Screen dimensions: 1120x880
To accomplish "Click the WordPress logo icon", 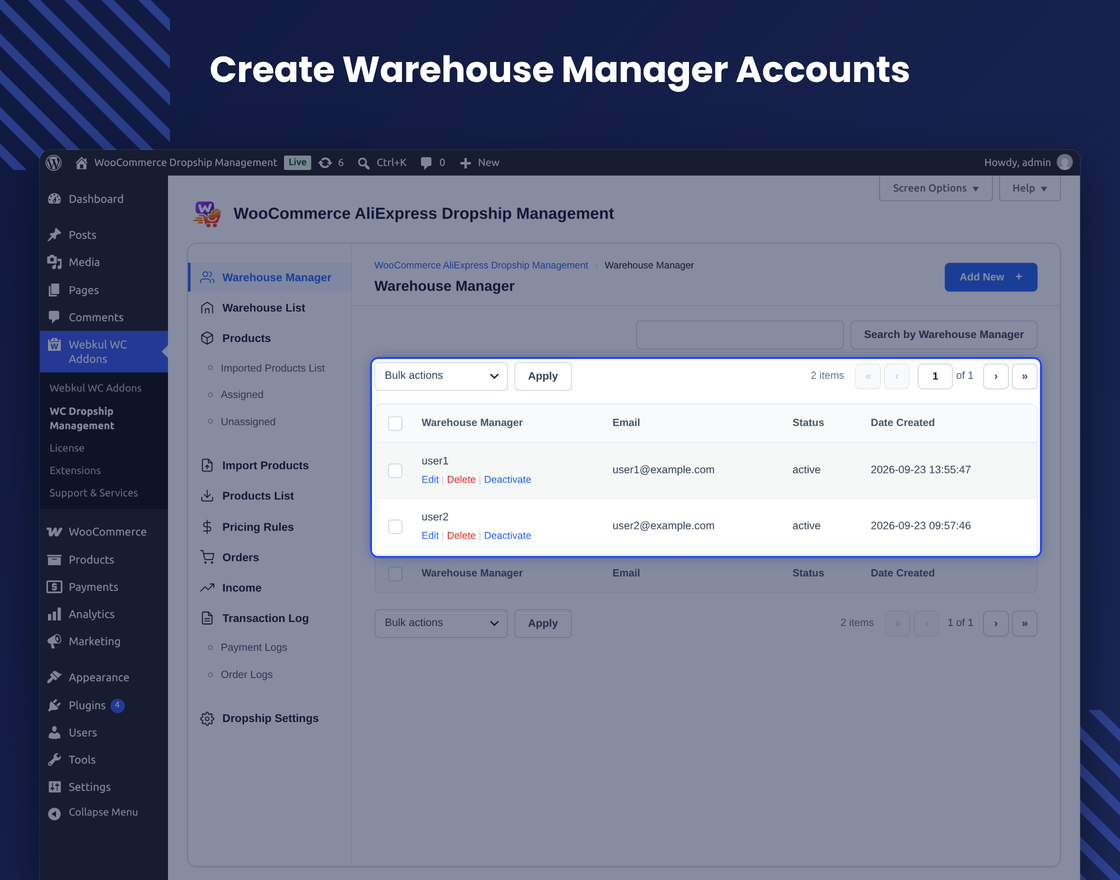I will (54, 163).
